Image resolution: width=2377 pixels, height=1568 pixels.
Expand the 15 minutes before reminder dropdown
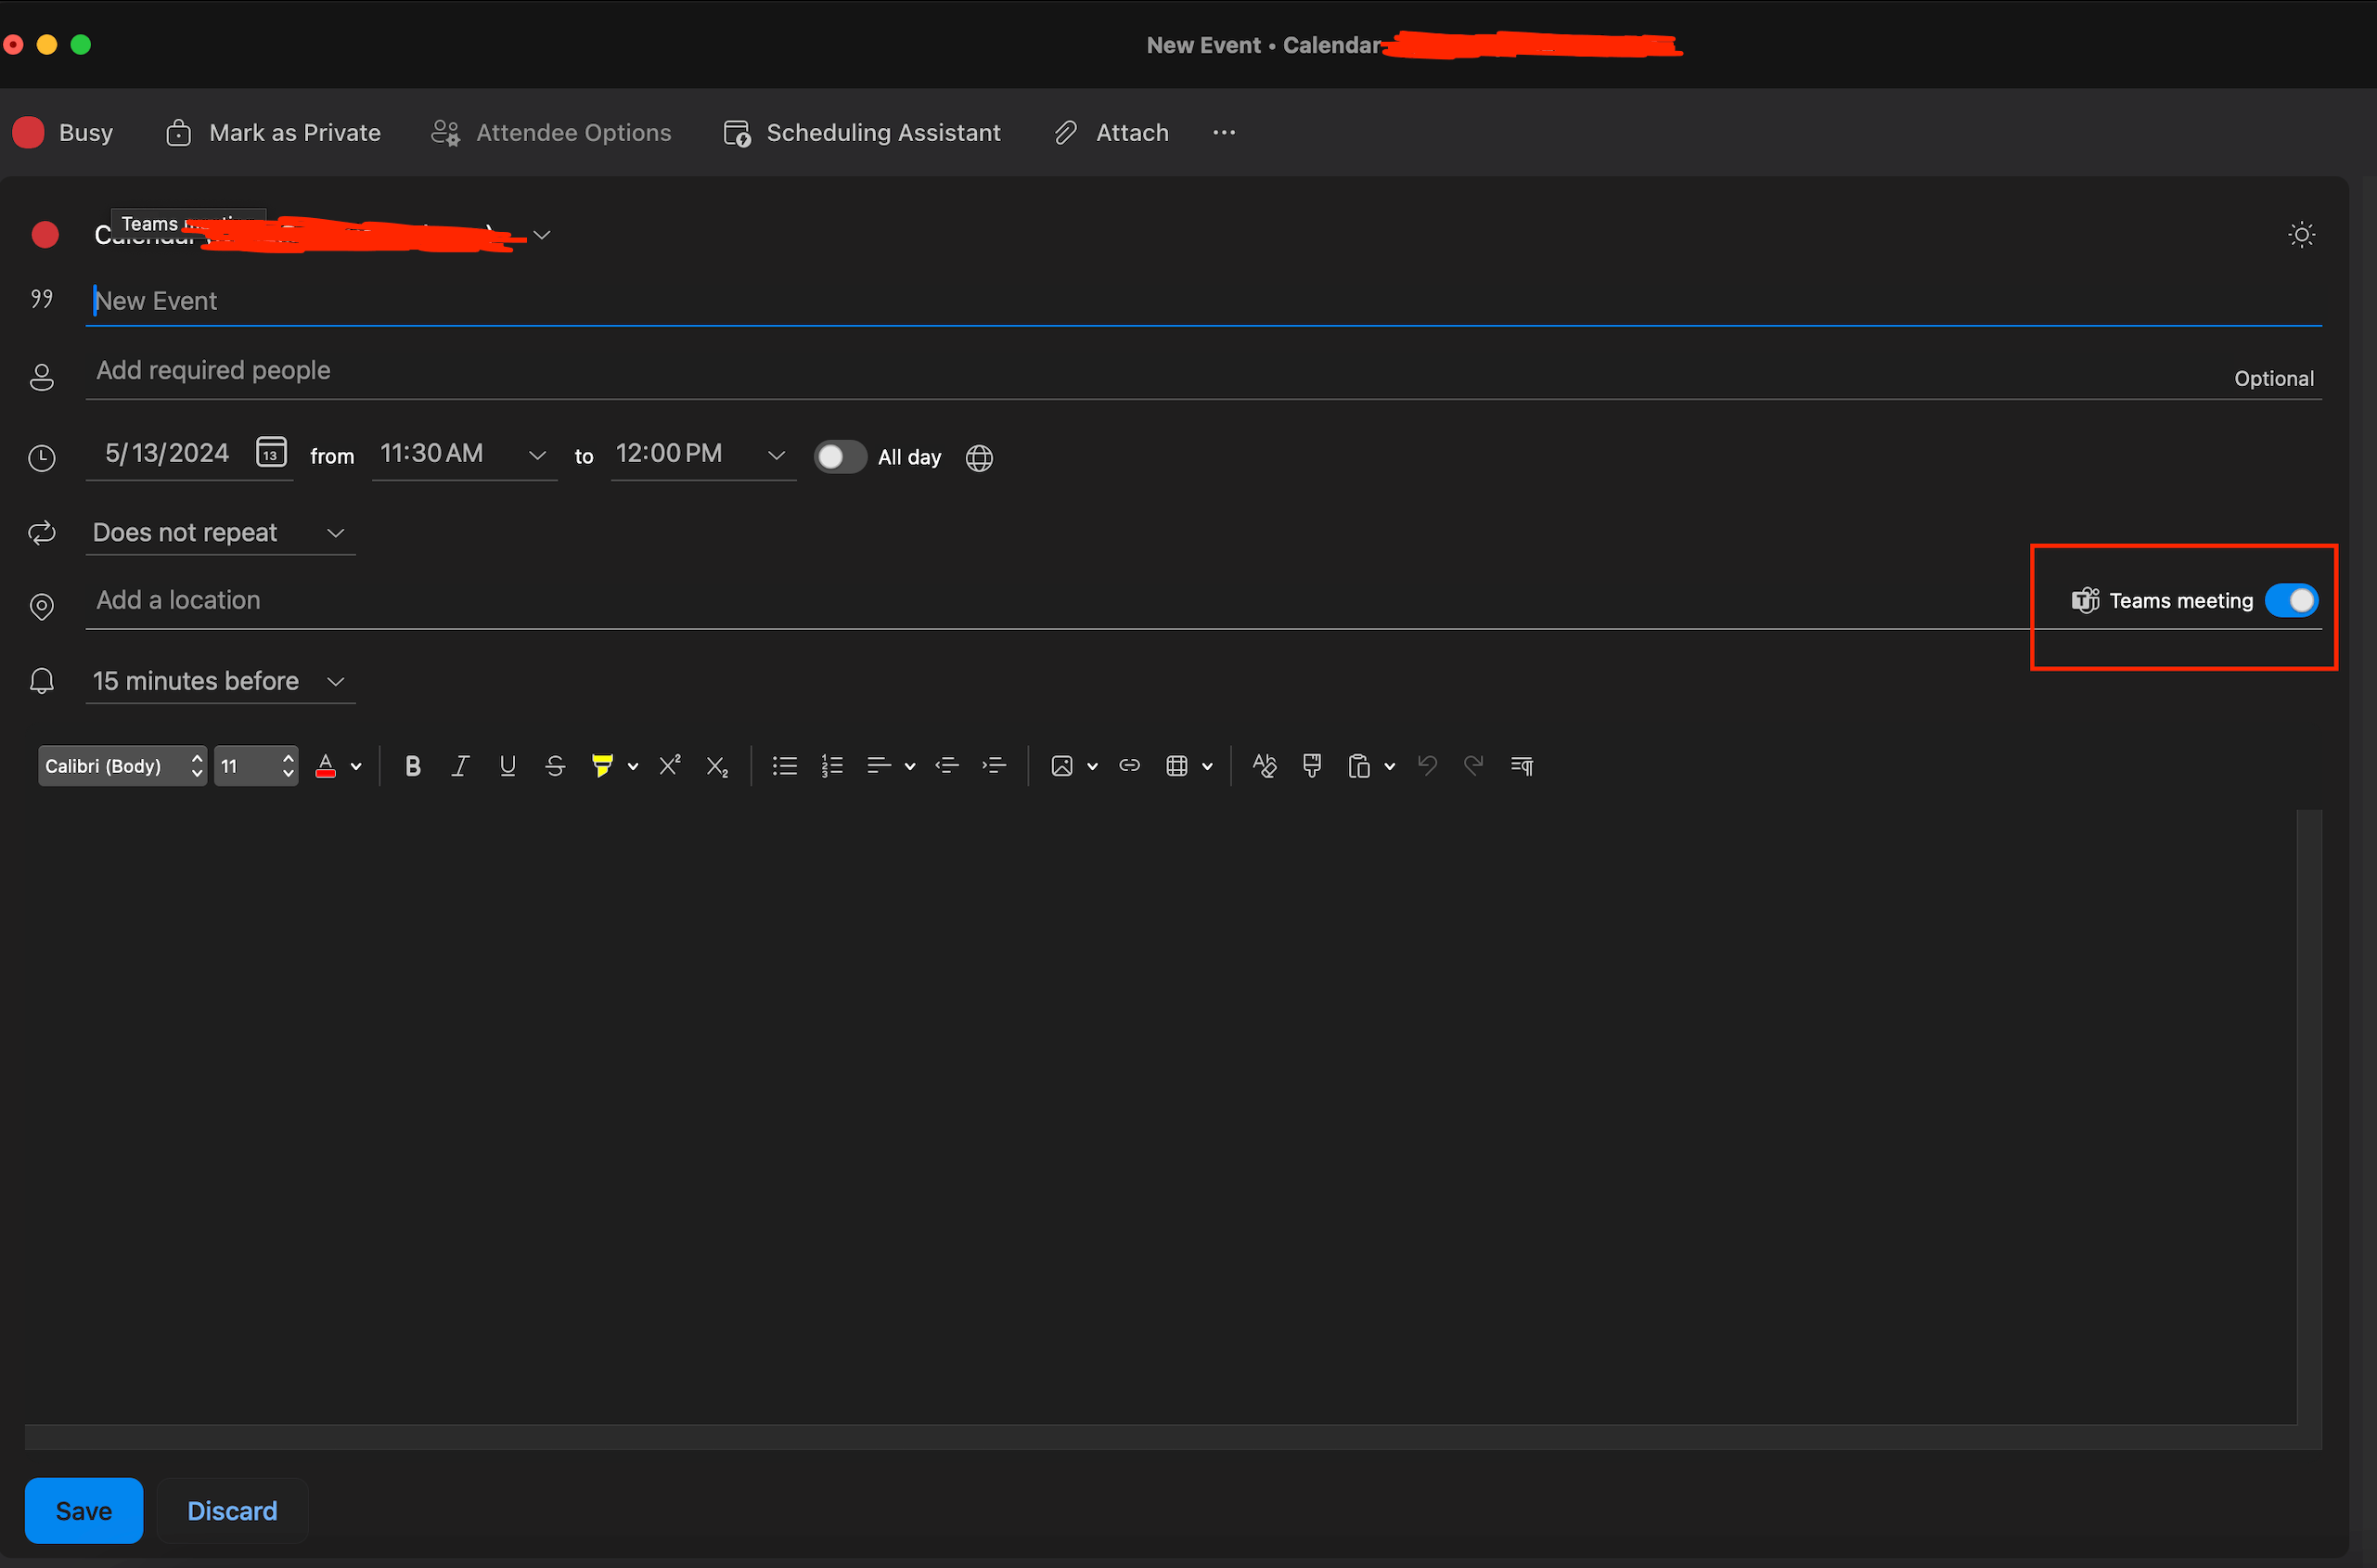coord(220,682)
